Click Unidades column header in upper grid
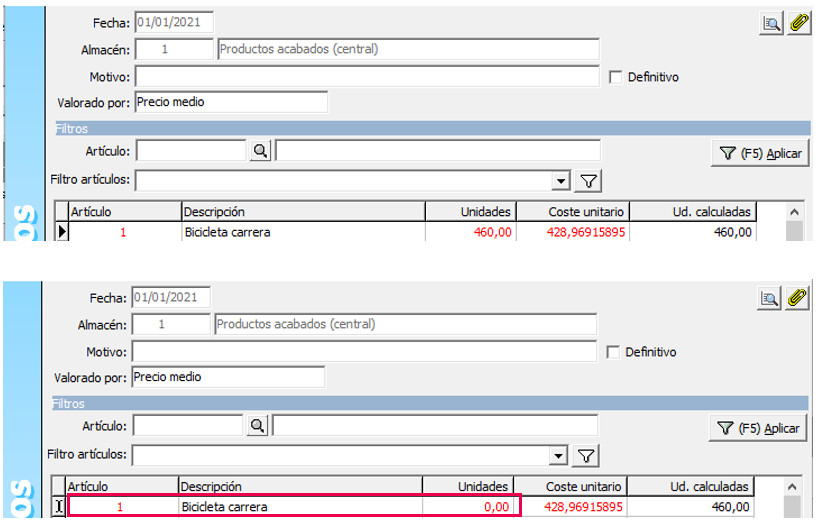This screenshot has width=820, height=526. [x=471, y=212]
